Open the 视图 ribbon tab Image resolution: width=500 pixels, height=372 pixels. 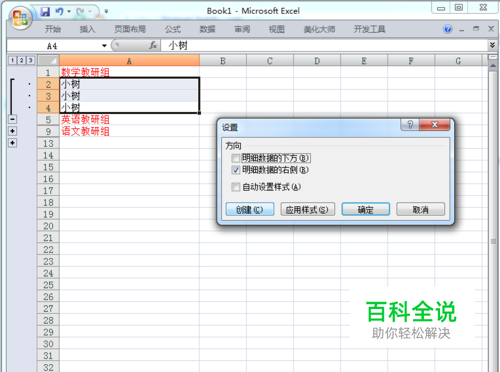point(277,29)
